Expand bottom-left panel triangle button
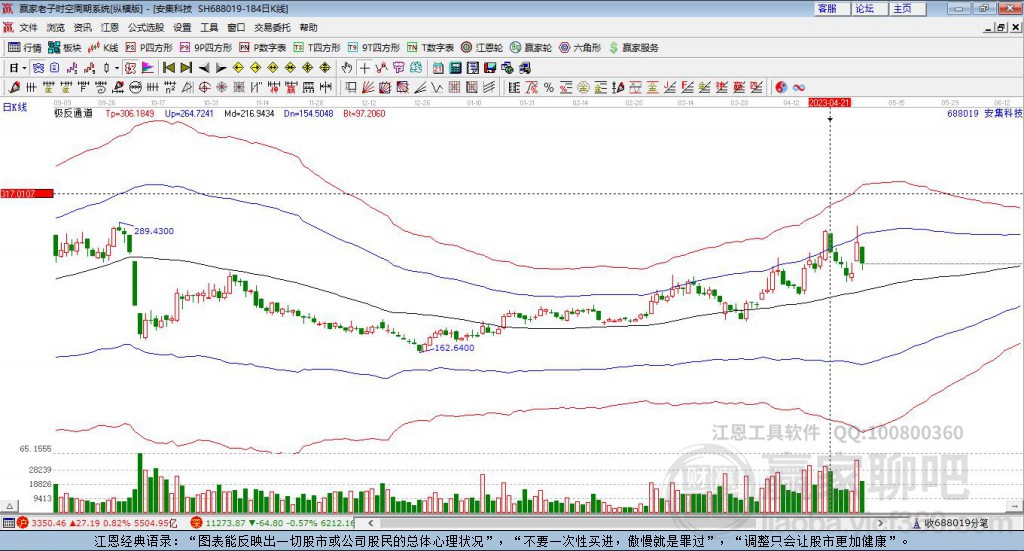1024x551 pixels. 9,506
